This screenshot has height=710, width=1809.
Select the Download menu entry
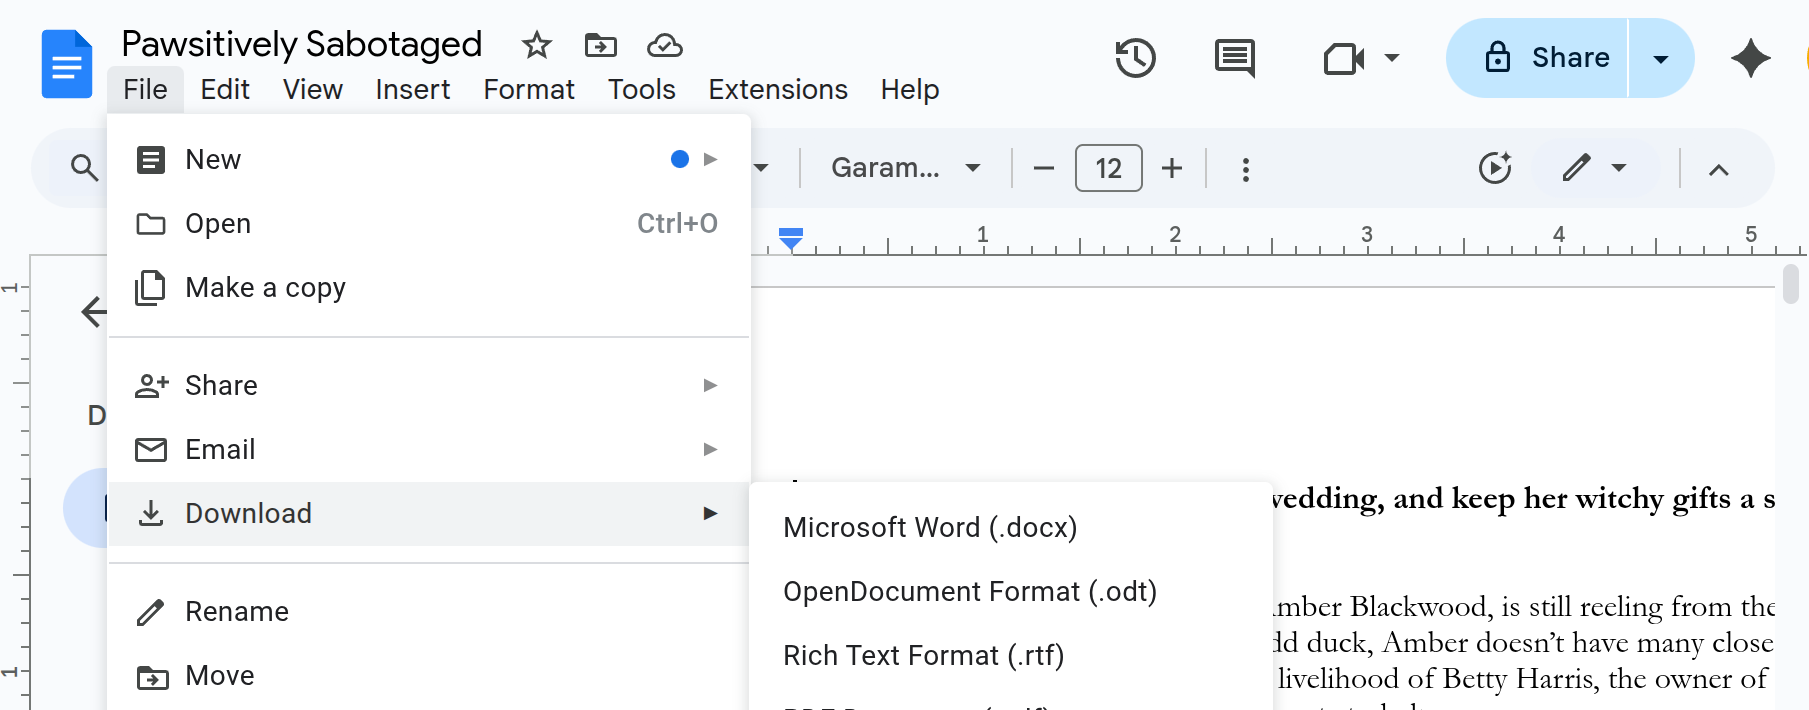(x=429, y=513)
